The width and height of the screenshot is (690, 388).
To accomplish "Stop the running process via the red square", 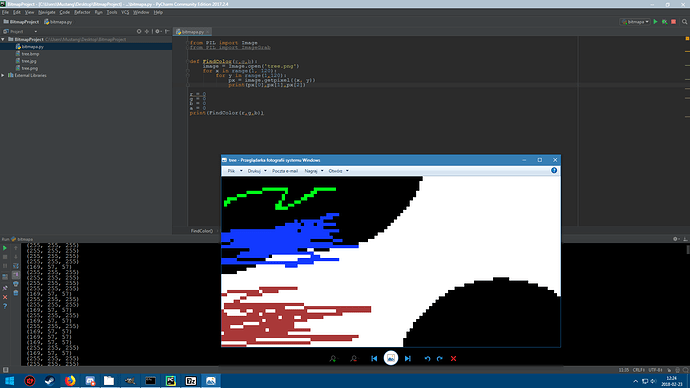I will (x=673, y=22).
